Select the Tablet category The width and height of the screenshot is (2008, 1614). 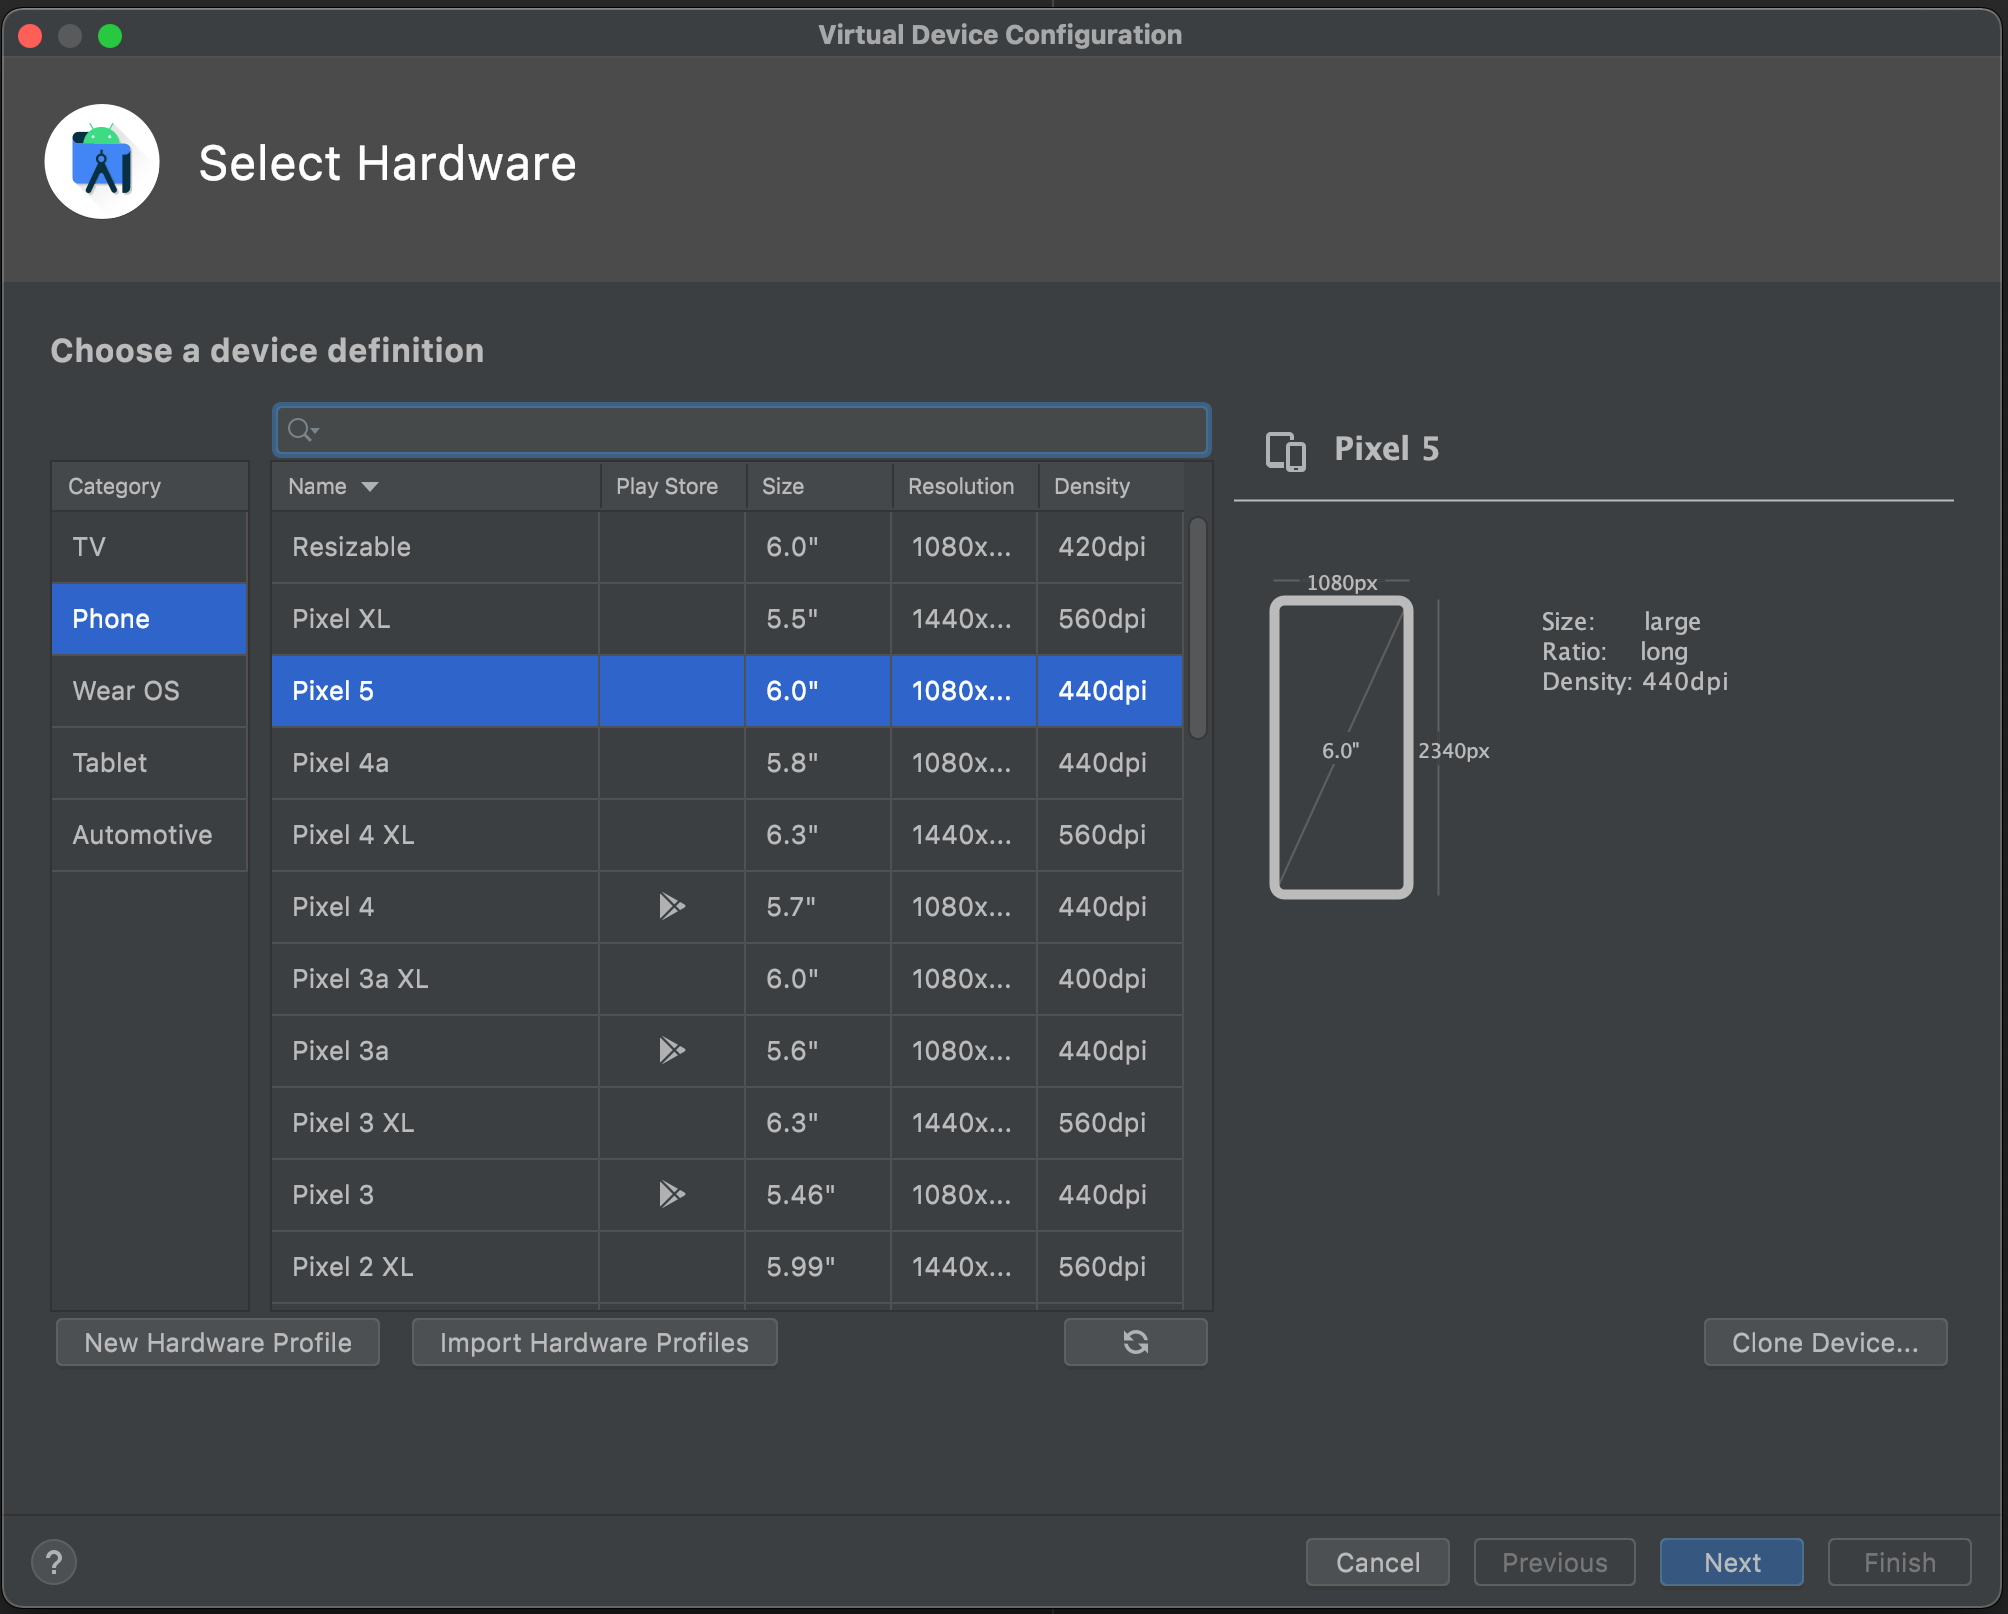(110, 763)
